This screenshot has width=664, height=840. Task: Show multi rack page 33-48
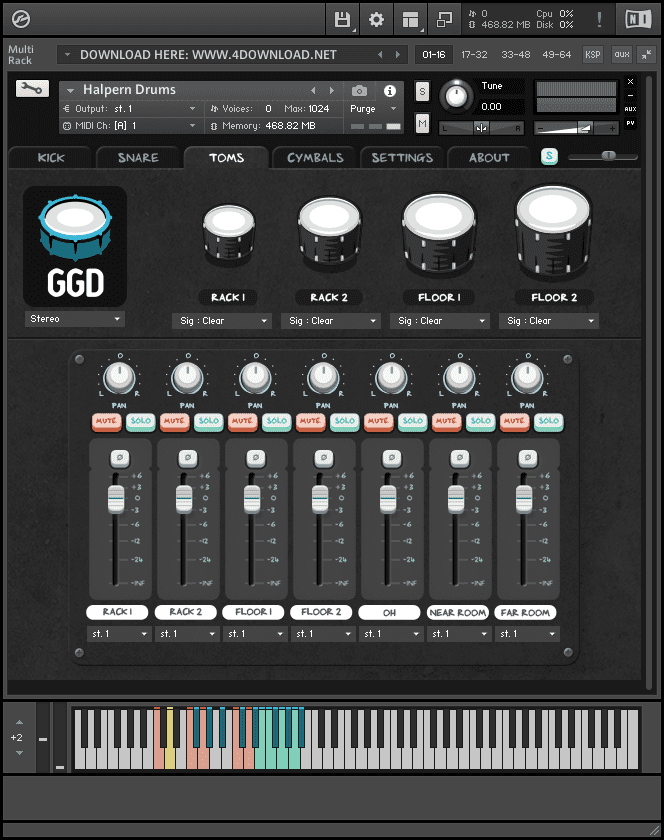(516, 55)
